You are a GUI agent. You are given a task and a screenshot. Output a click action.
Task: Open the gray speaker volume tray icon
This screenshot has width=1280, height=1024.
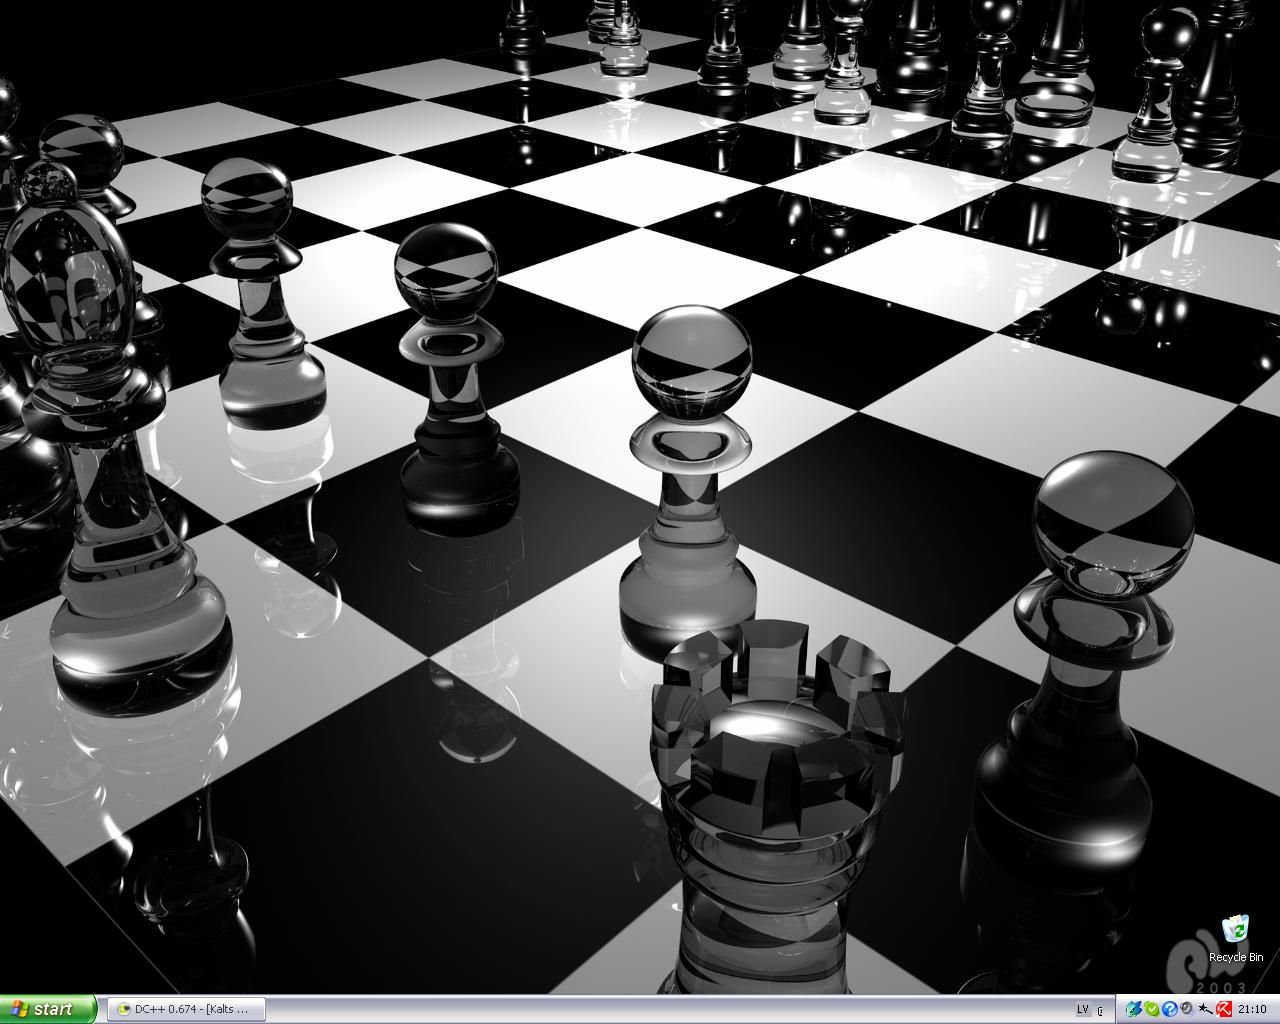[1187, 1008]
